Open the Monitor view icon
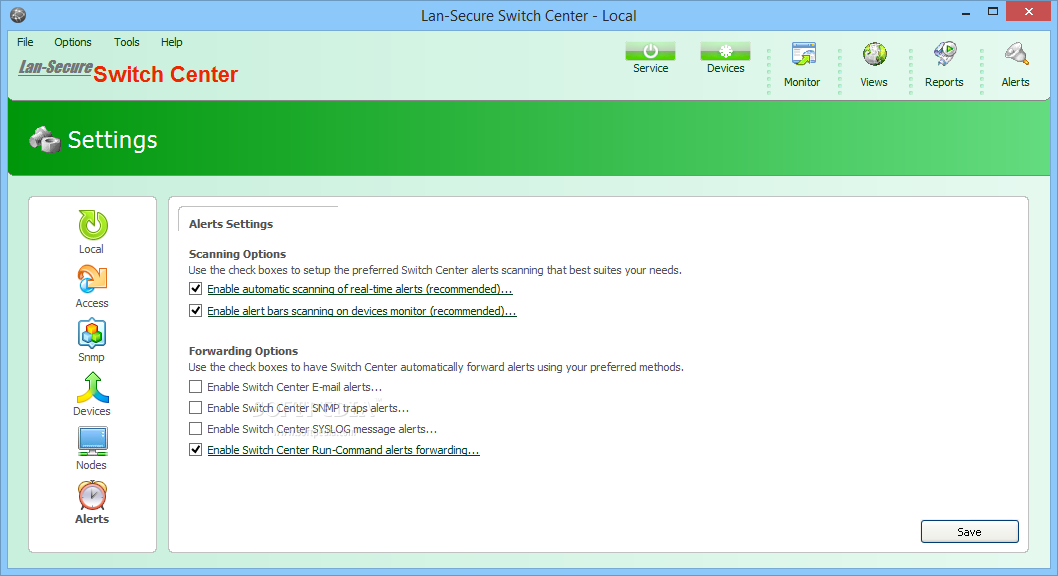The image size is (1058, 576). 803,55
